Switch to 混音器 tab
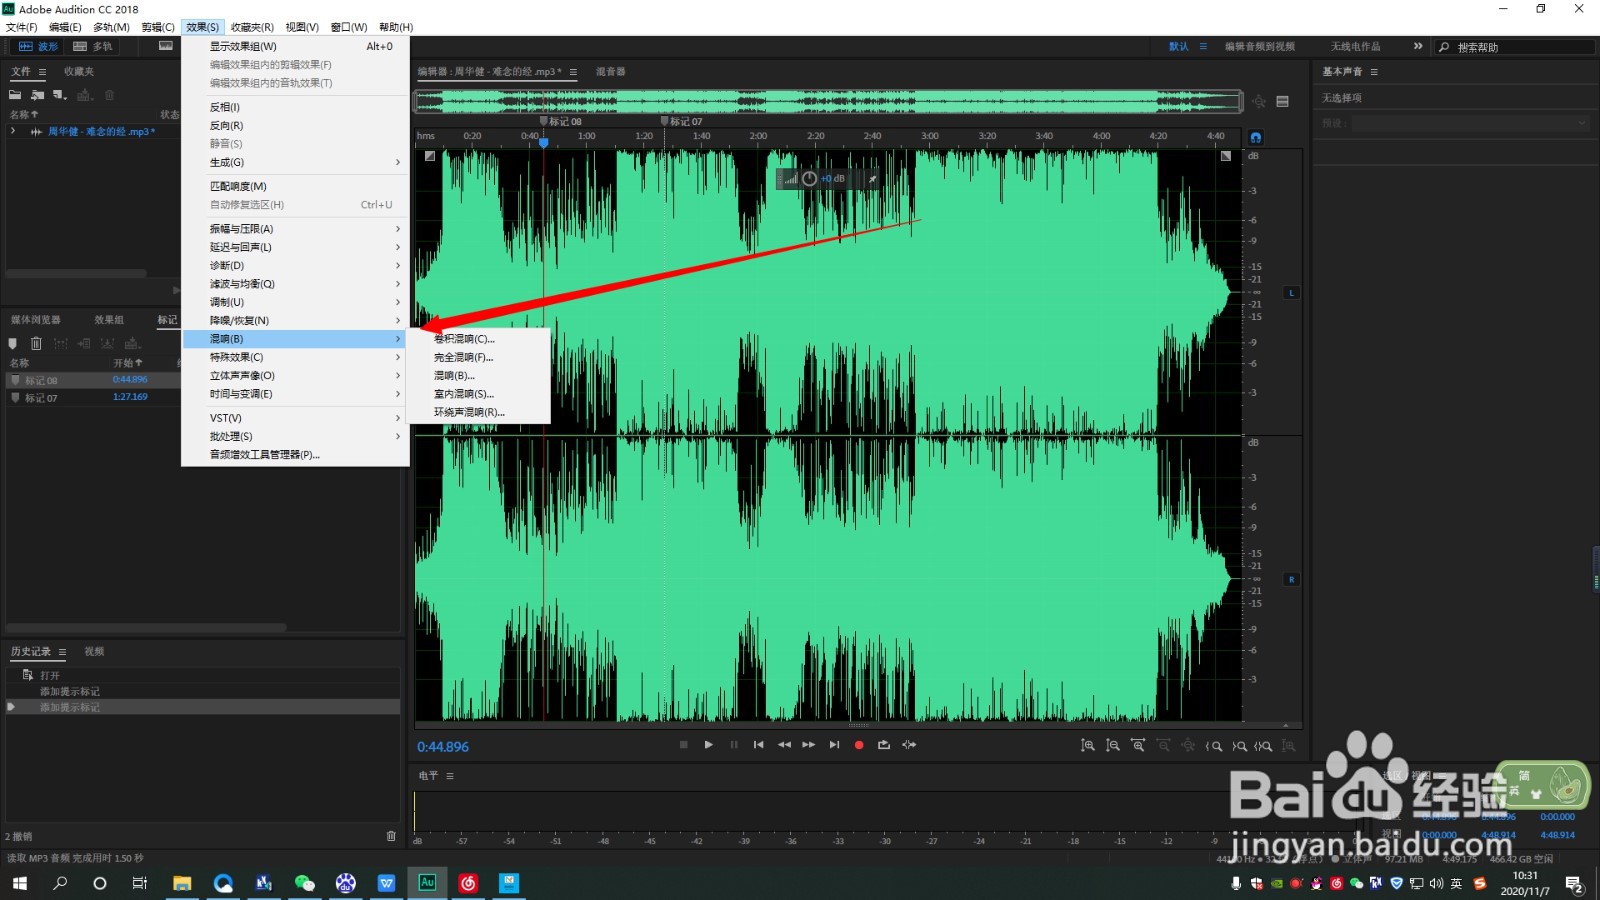Image resolution: width=1600 pixels, height=900 pixels. [x=610, y=72]
